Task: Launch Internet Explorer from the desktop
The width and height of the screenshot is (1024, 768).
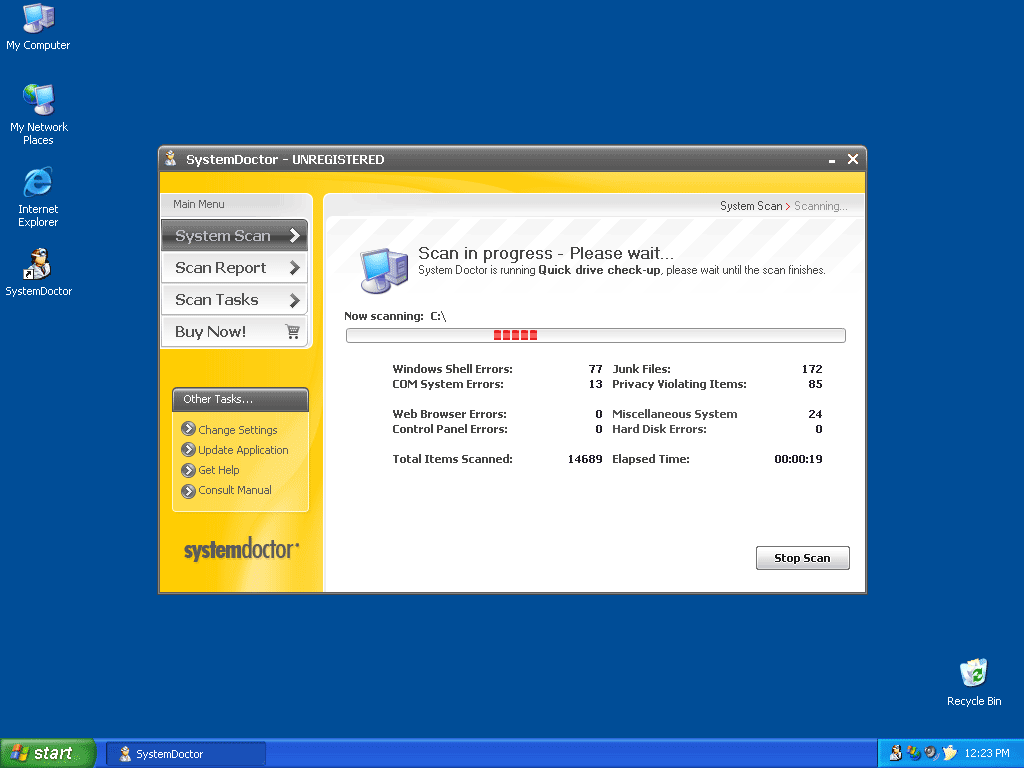Action: tap(38, 182)
